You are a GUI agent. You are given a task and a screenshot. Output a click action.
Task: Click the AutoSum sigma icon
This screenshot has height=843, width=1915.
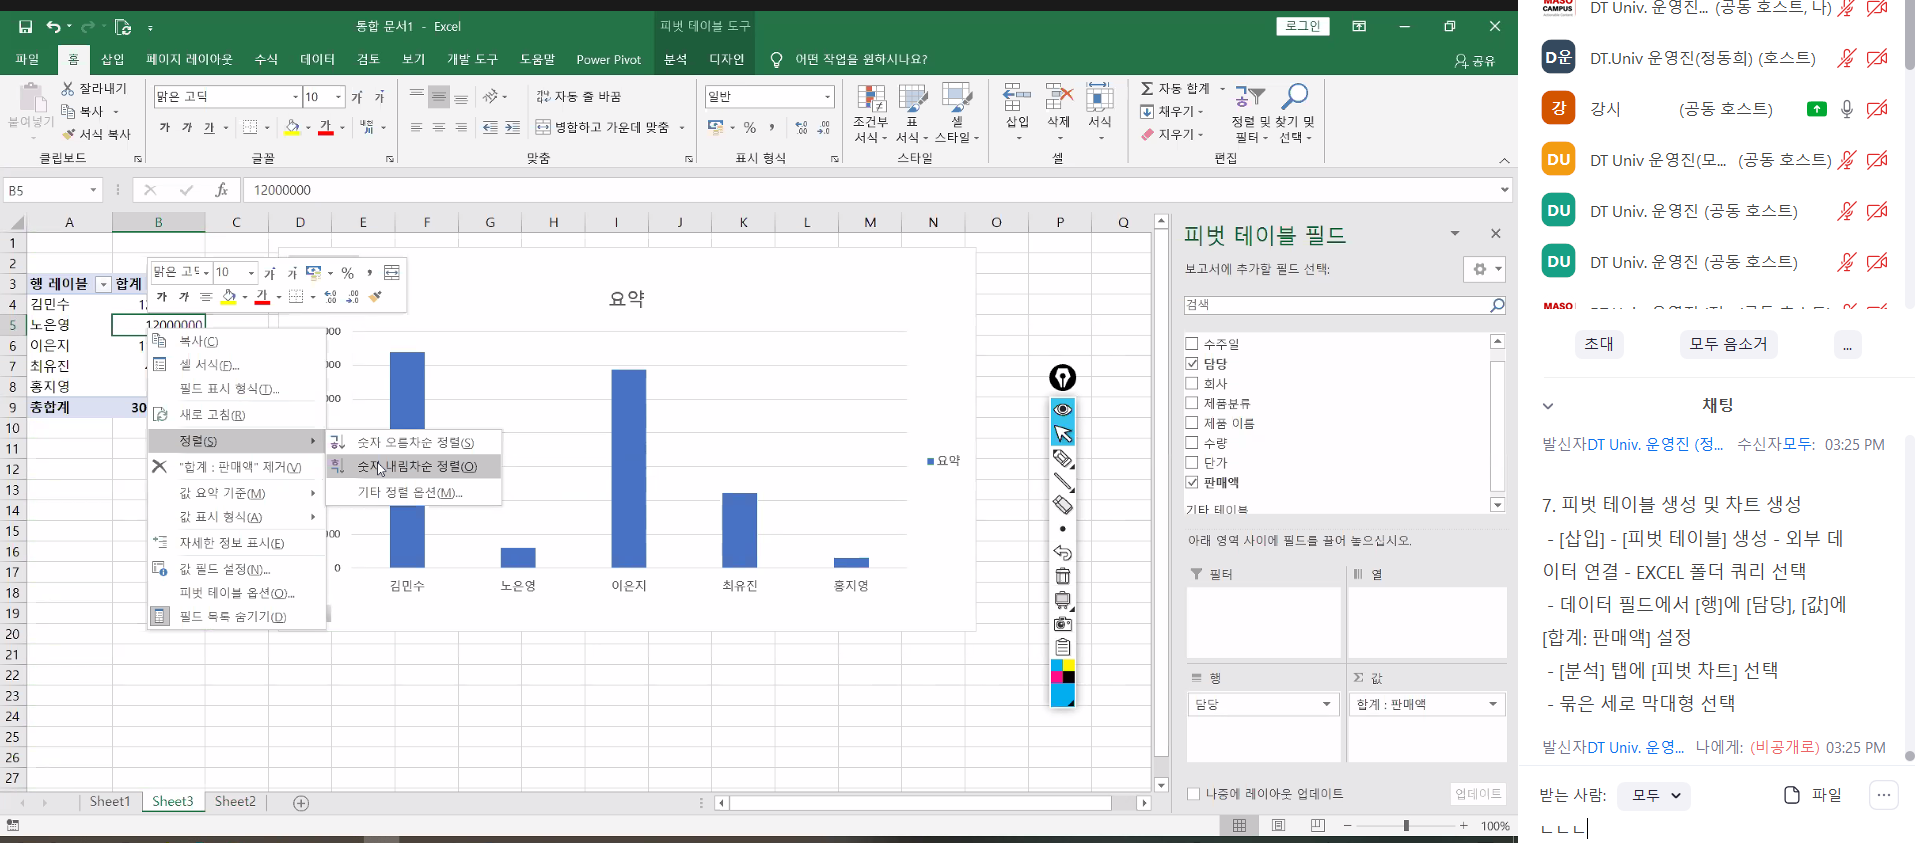coord(1147,89)
